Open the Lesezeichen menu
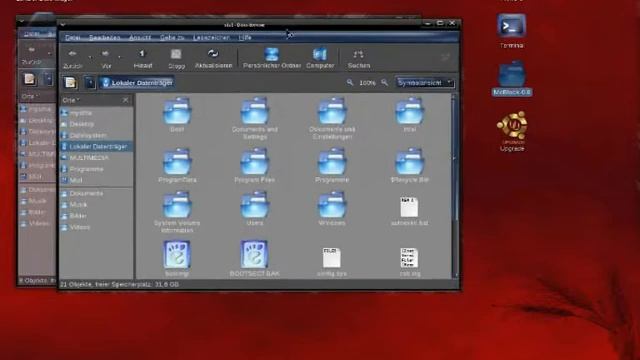The height and width of the screenshot is (360, 640). [x=211, y=37]
